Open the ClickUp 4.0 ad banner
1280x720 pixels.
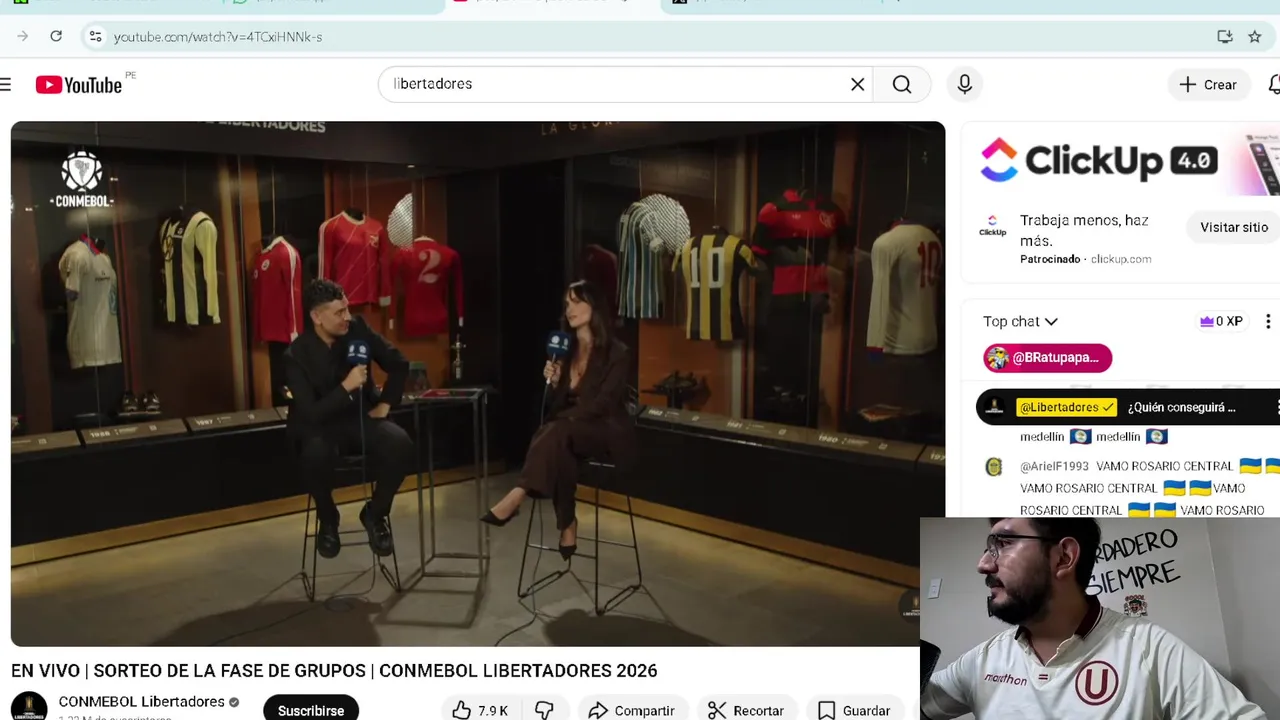coord(1120,160)
